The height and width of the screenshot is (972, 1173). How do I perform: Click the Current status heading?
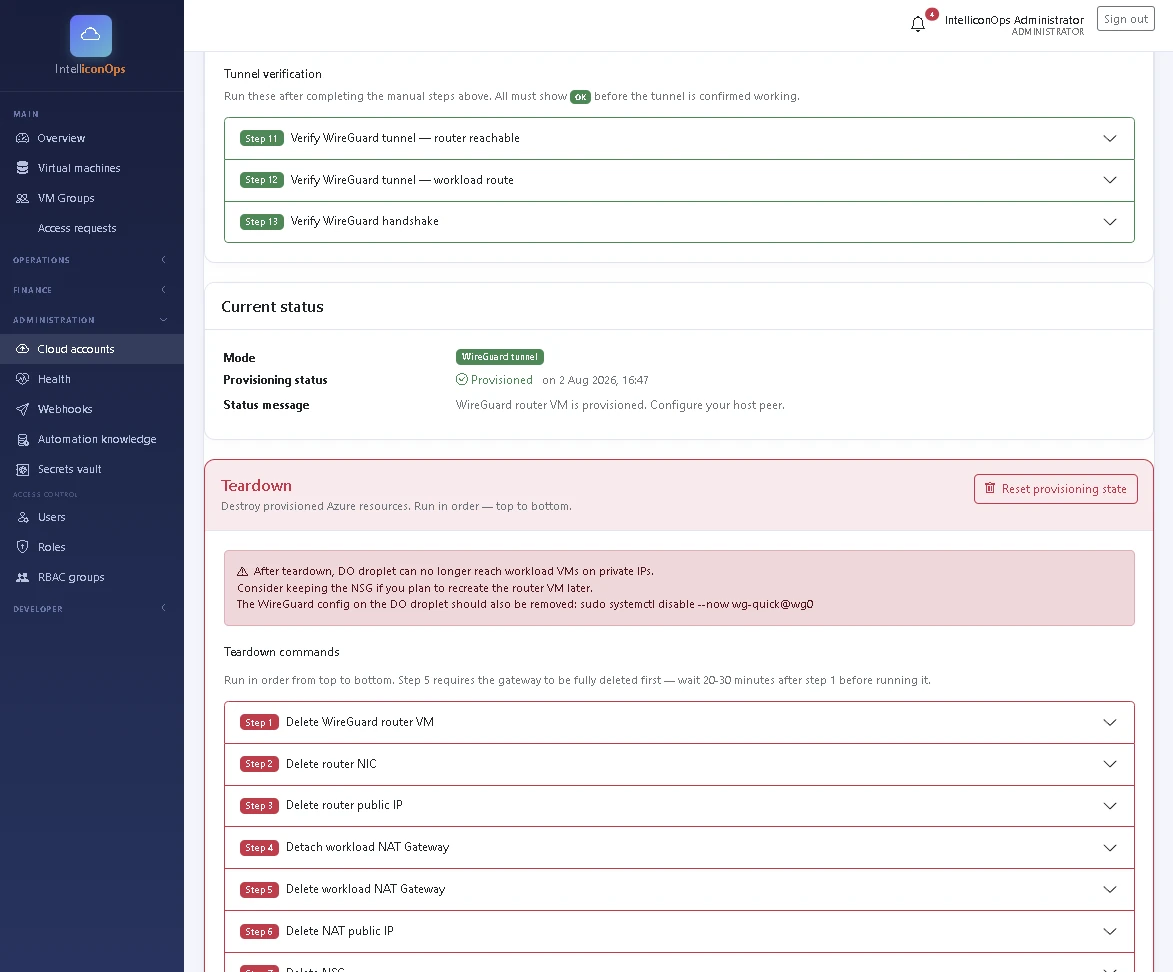pyautogui.click(x=272, y=307)
